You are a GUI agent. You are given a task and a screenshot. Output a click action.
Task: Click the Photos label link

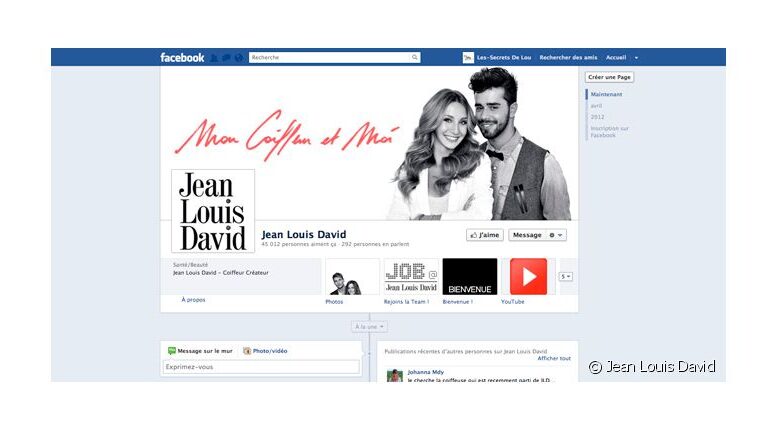pos(334,301)
